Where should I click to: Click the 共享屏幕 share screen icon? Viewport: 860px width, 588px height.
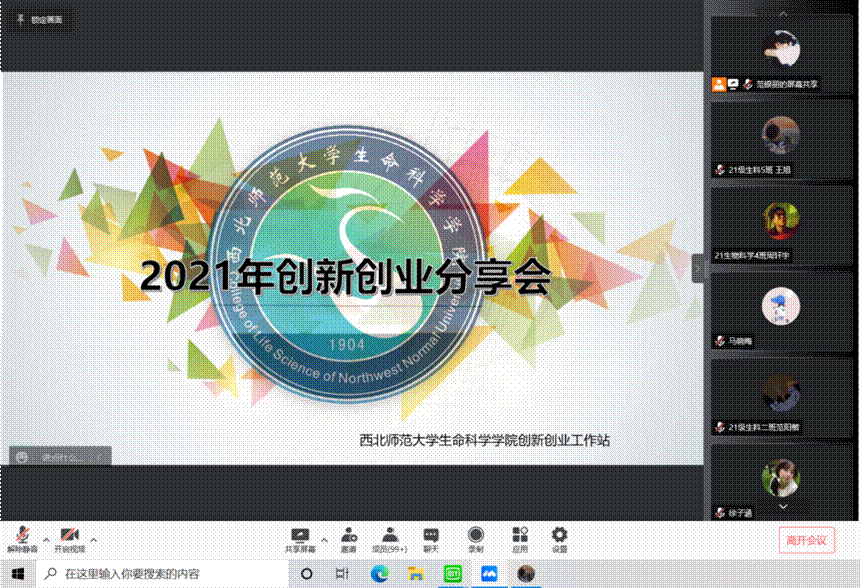coord(299,539)
